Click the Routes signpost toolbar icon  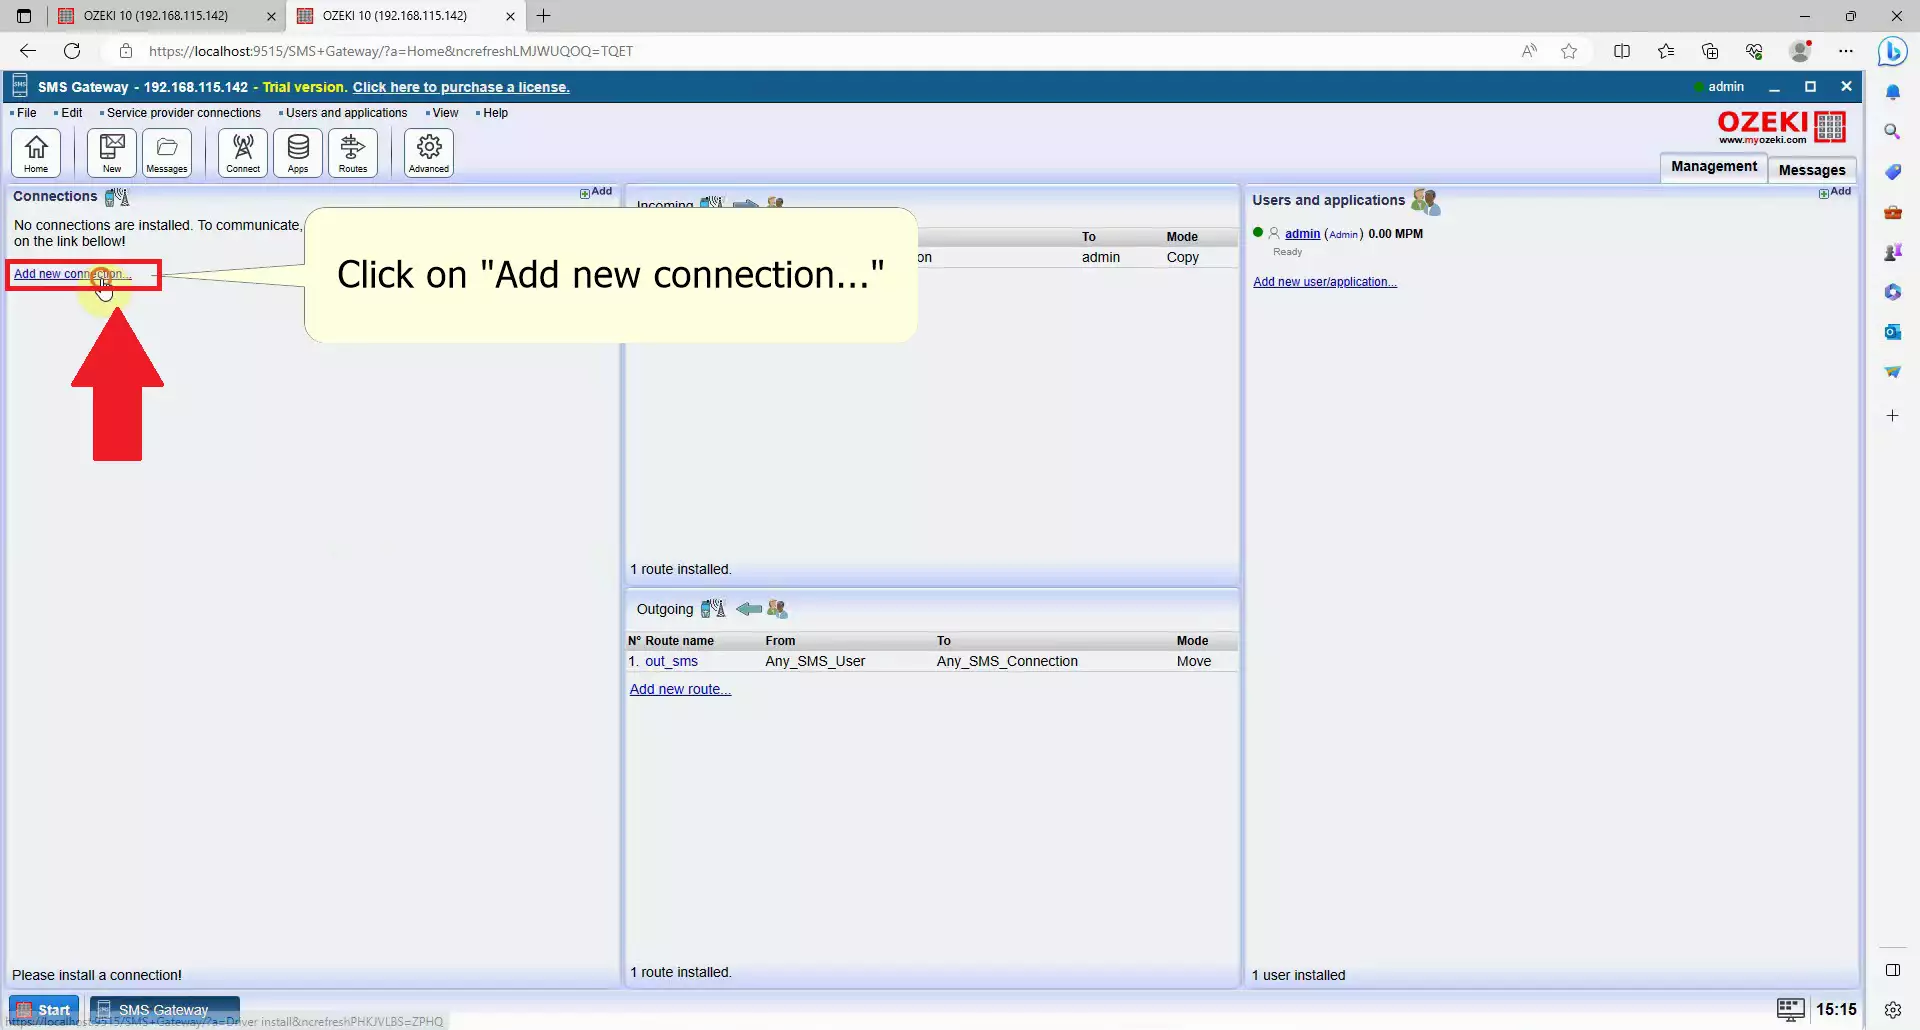pyautogui.click(x=353, y=153)
